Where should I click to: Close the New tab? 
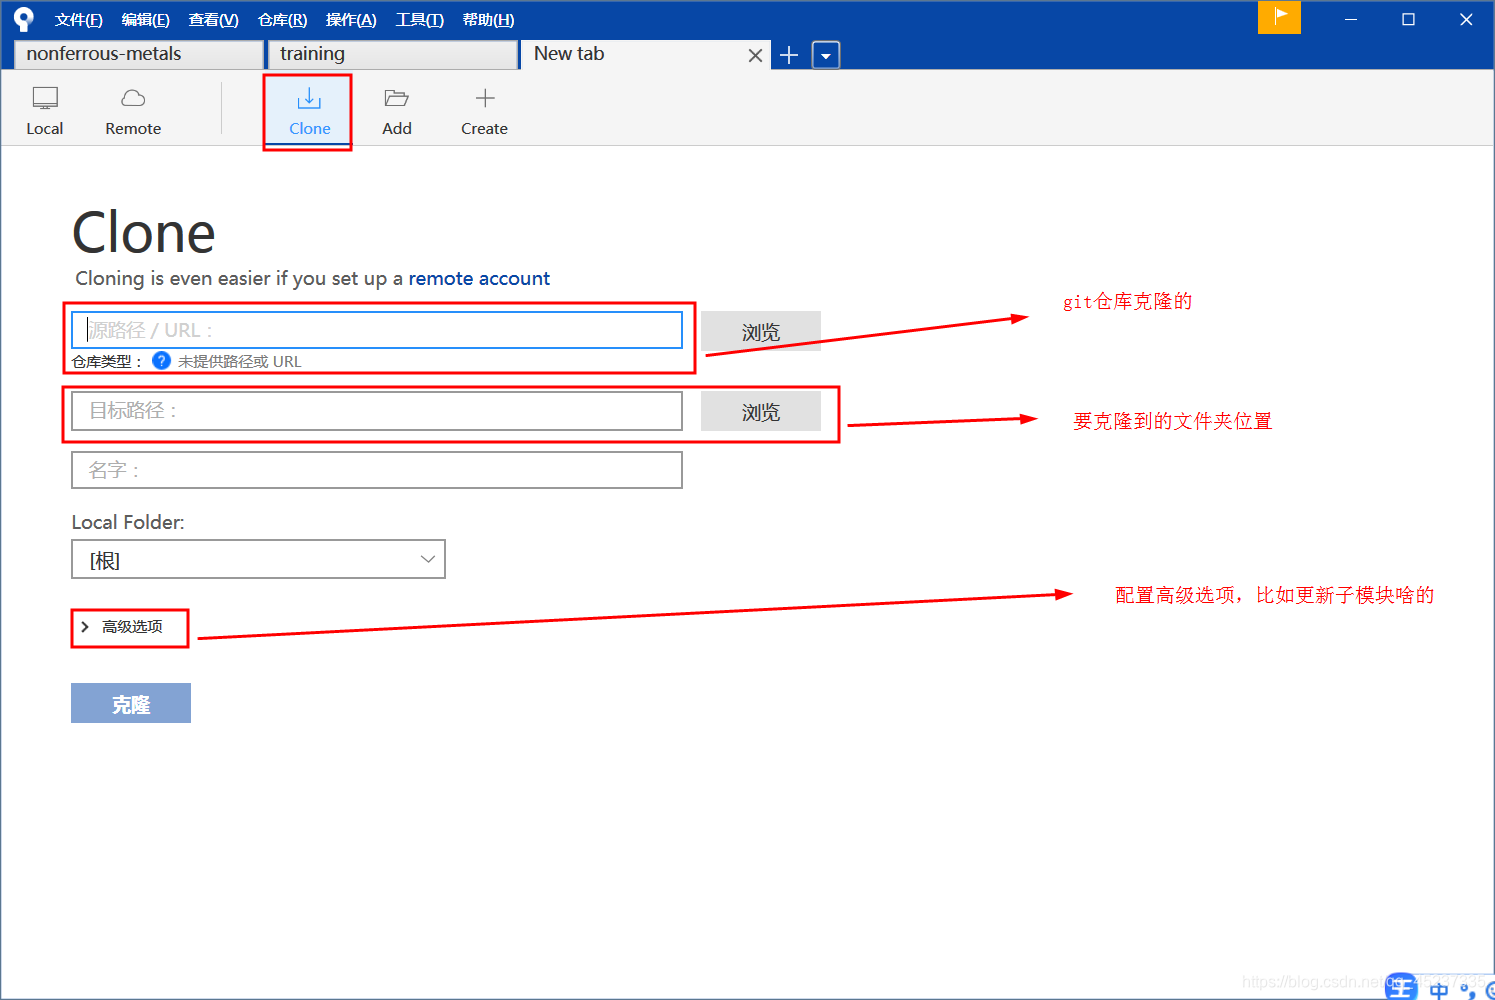755,56
